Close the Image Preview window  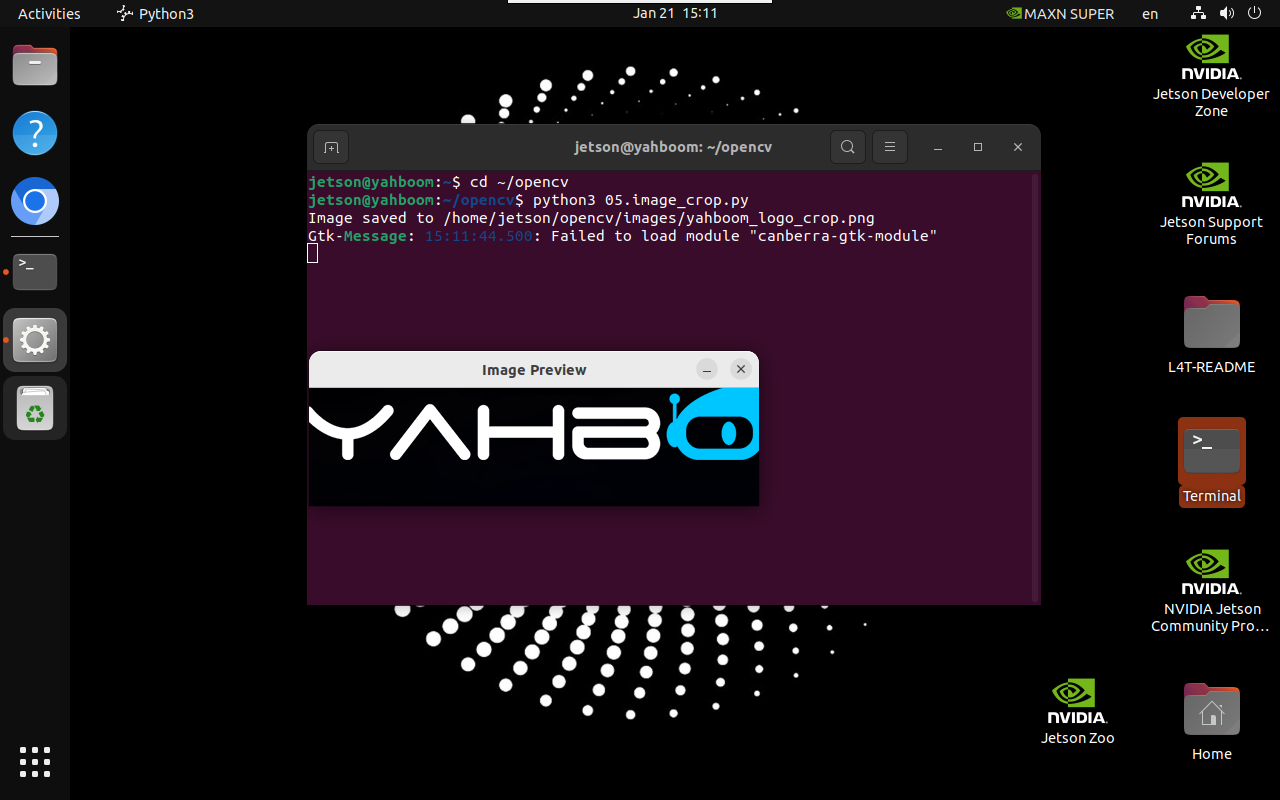741,370
